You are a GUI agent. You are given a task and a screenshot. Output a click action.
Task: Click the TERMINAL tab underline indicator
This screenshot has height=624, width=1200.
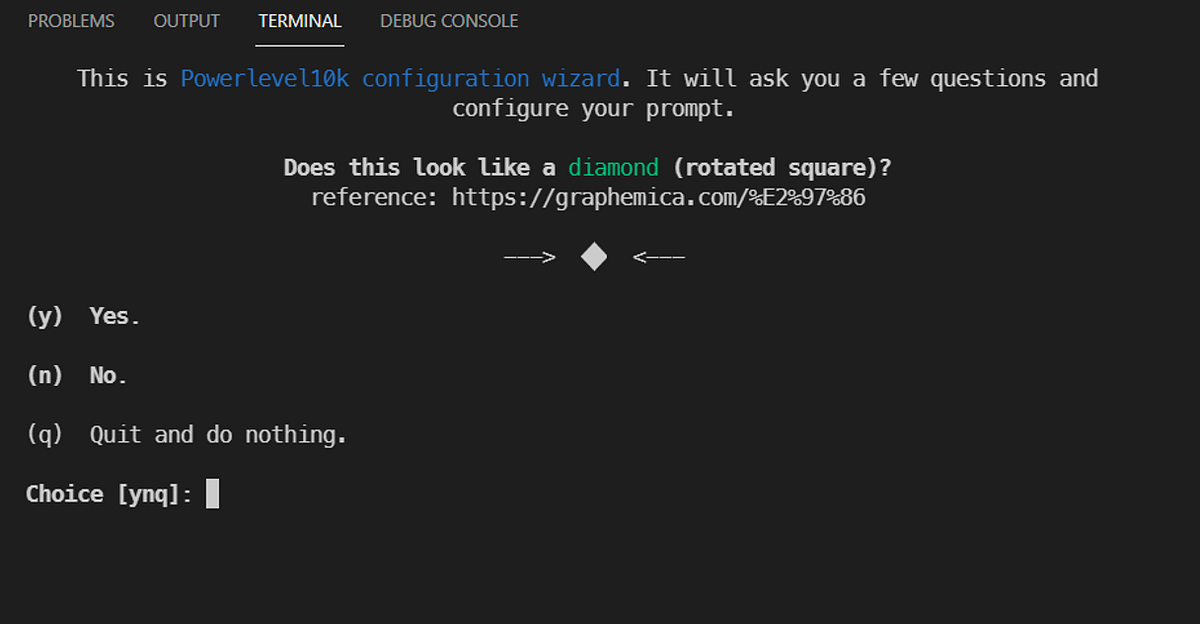click(299, 43)
